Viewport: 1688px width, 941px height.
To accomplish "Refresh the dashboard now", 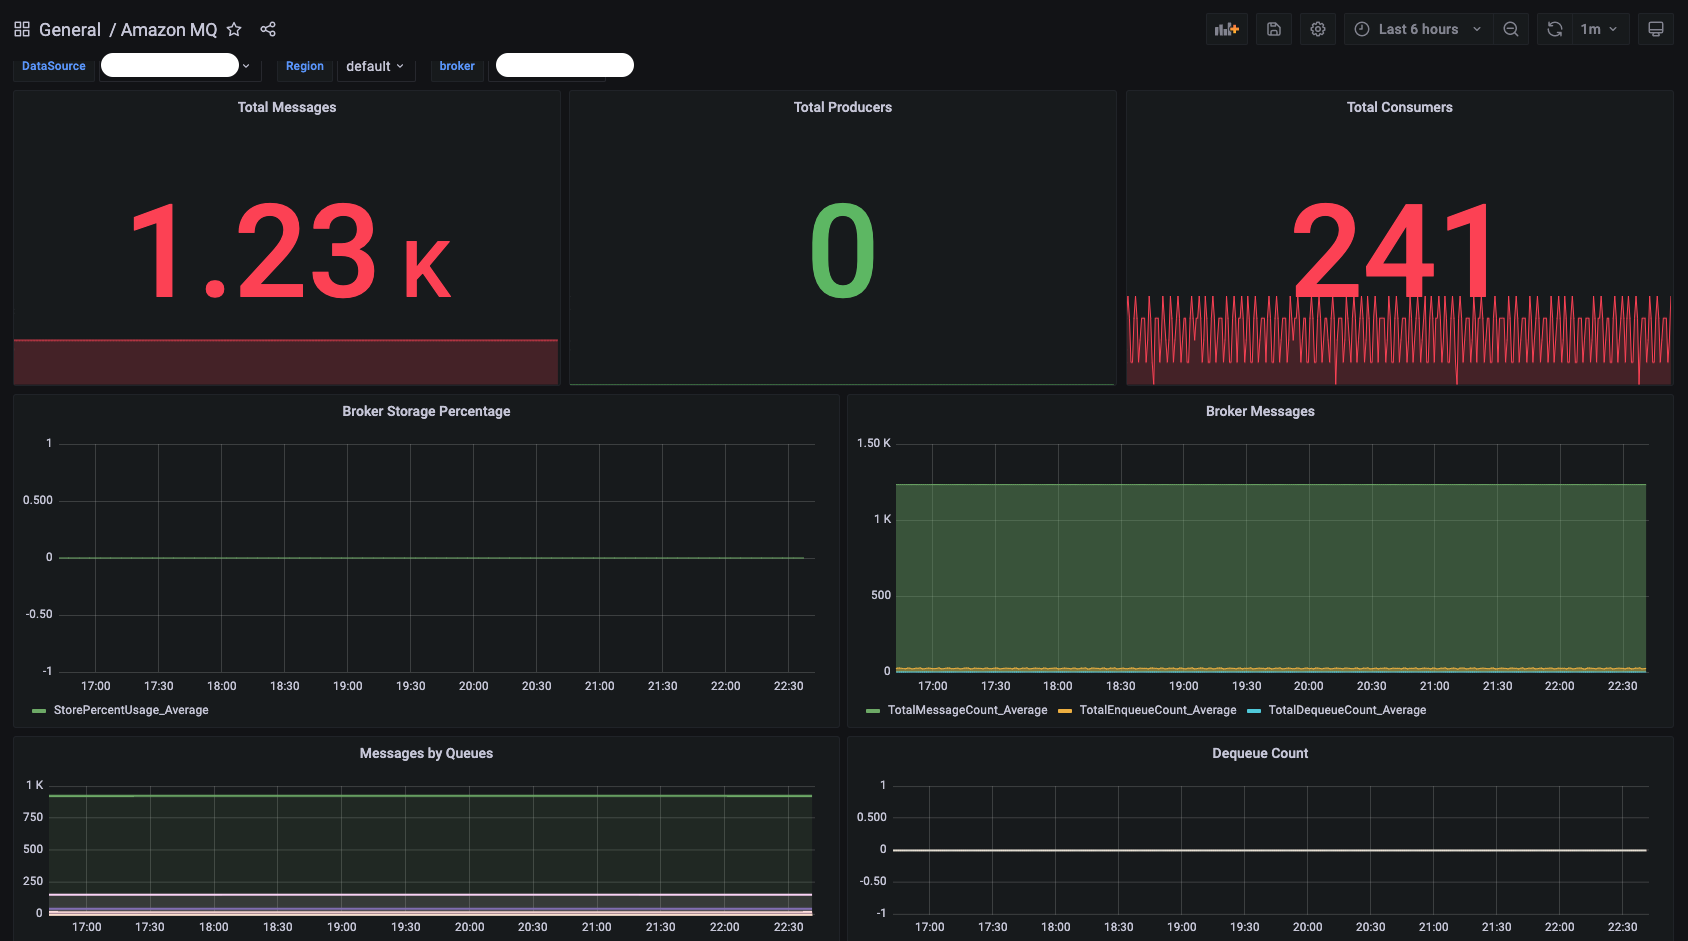I will pos(1555,29).
